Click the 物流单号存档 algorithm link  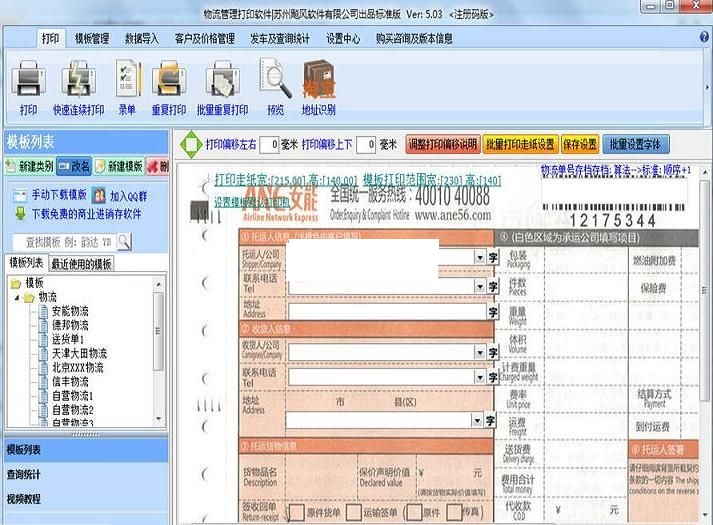click(x=615, y=171)
